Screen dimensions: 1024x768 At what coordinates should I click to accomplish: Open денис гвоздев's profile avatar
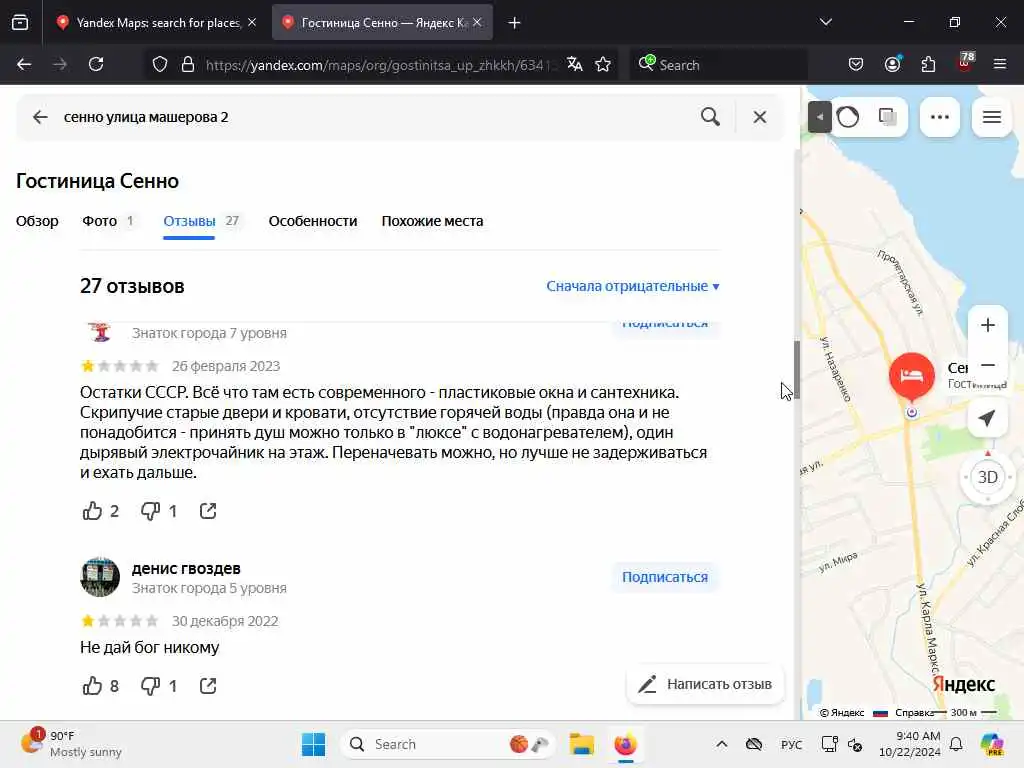(100, 577)
